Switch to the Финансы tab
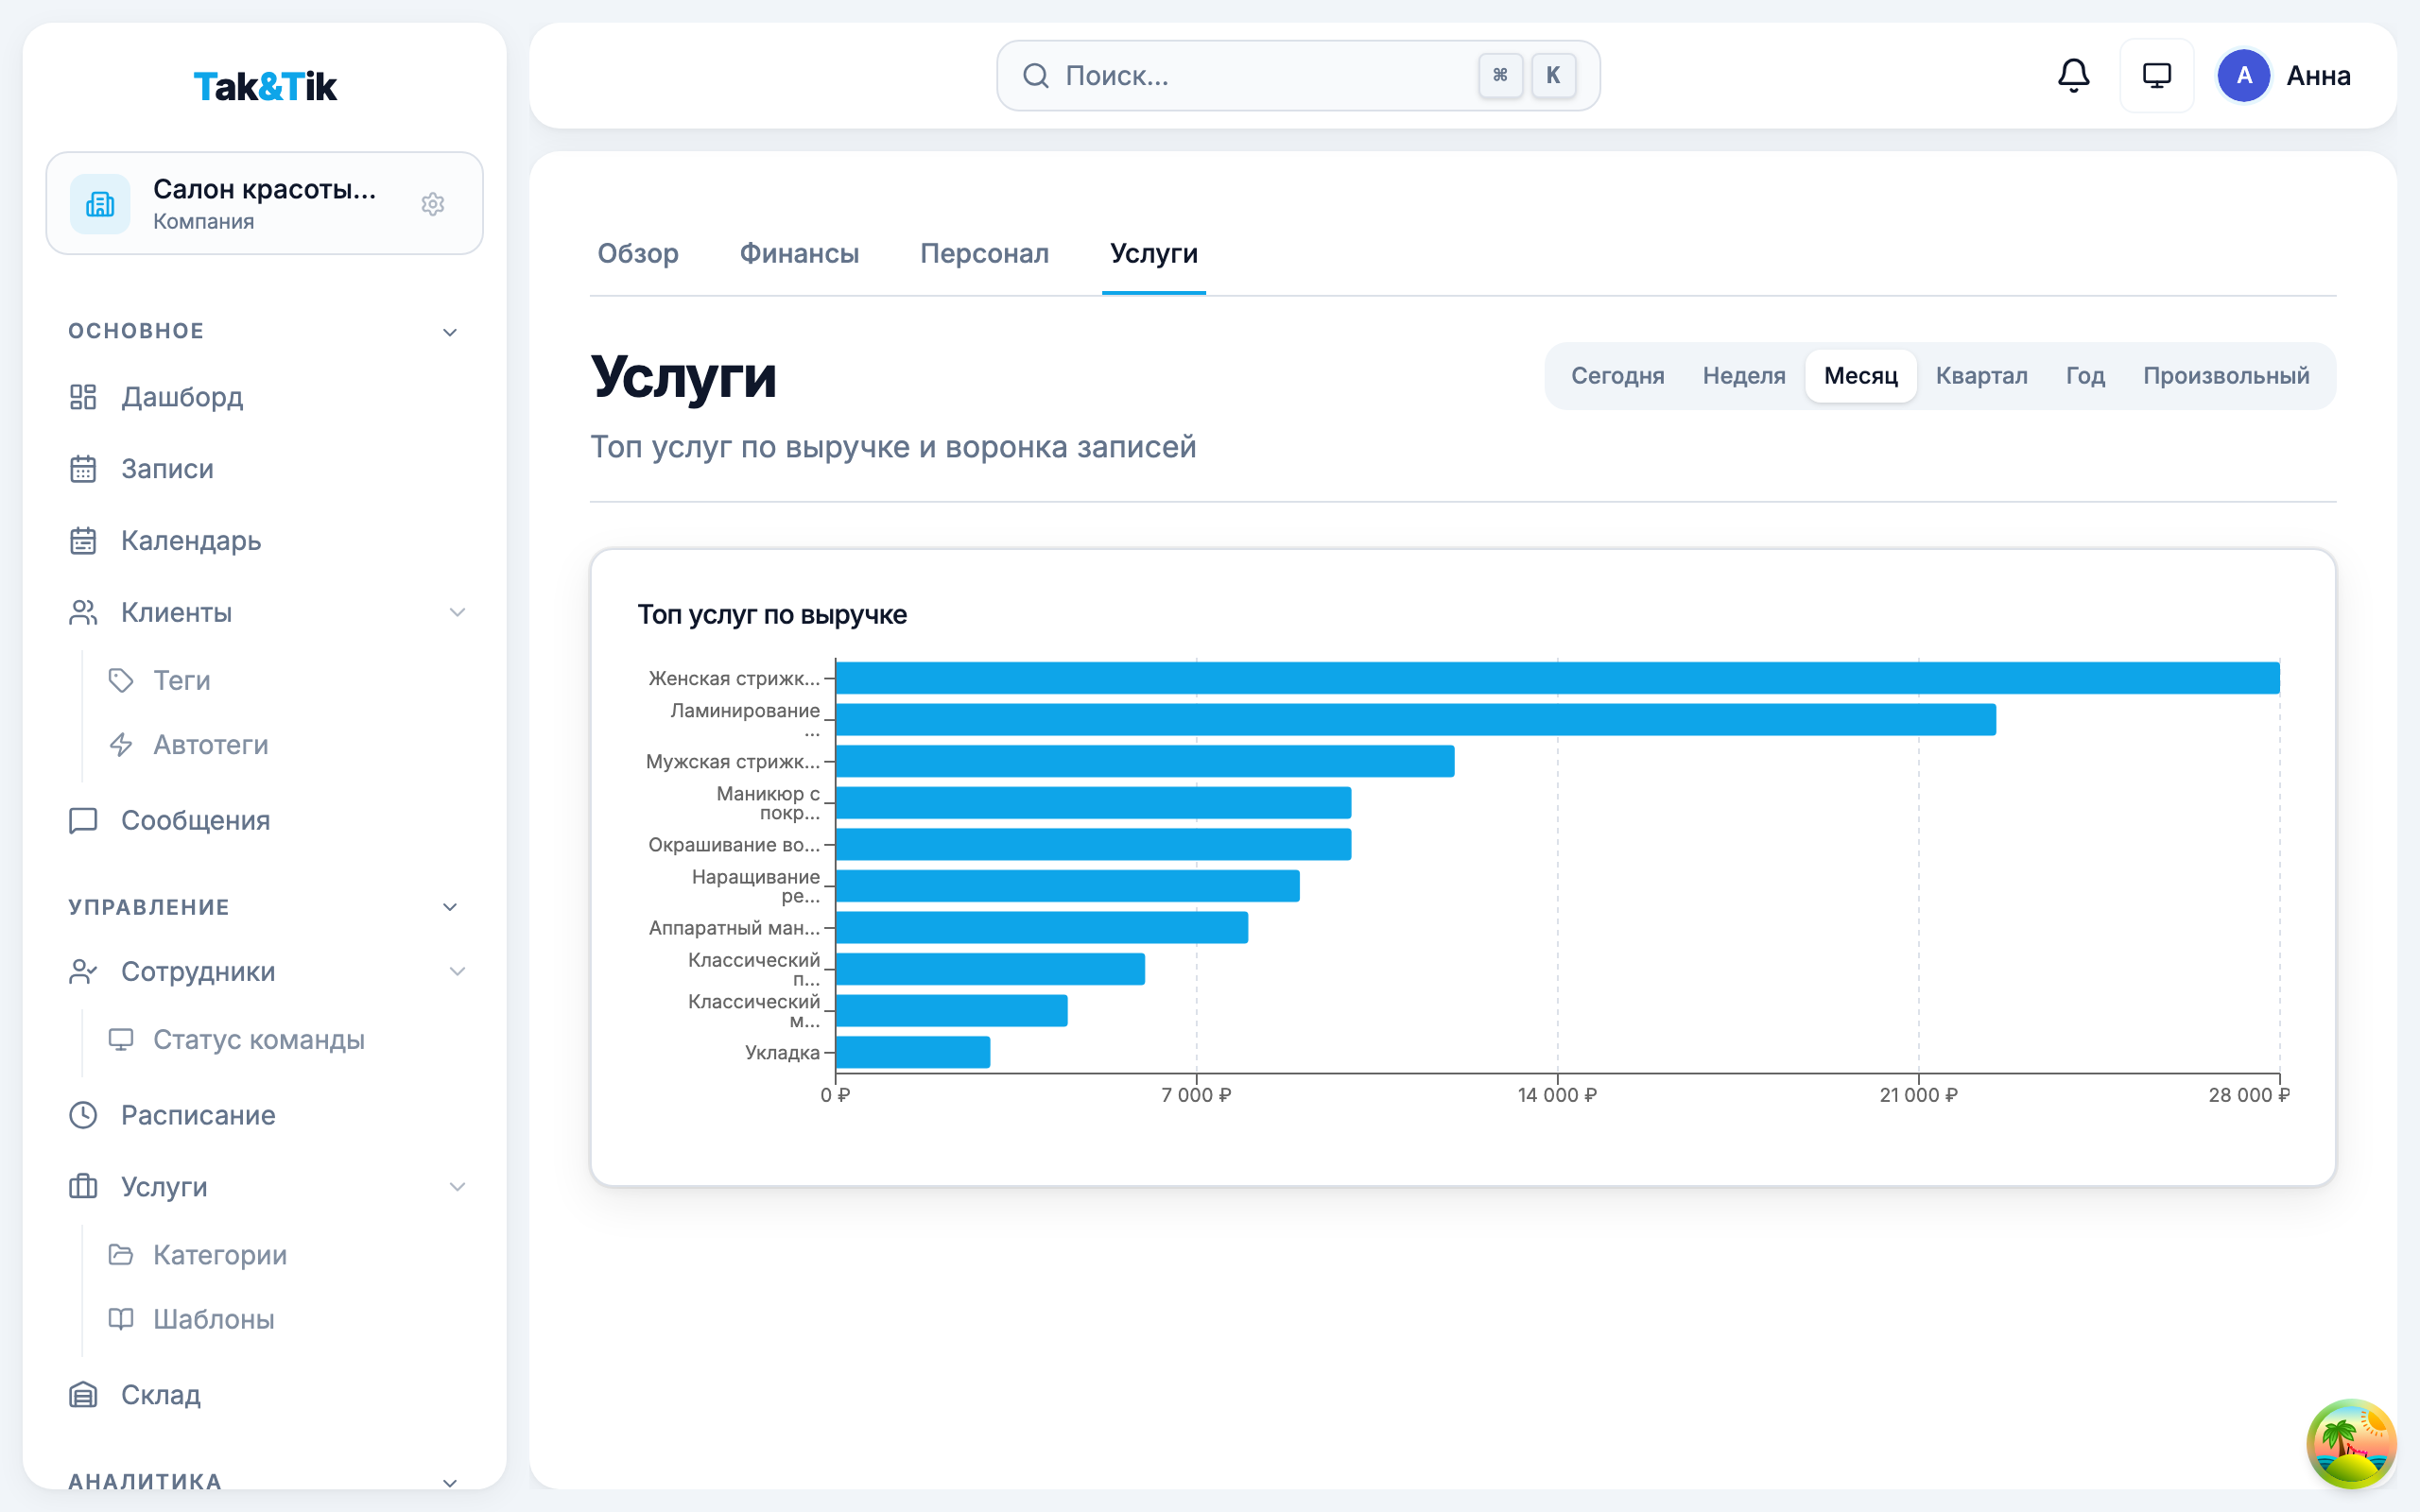The image size is (2420, 1512). [798, 254]
